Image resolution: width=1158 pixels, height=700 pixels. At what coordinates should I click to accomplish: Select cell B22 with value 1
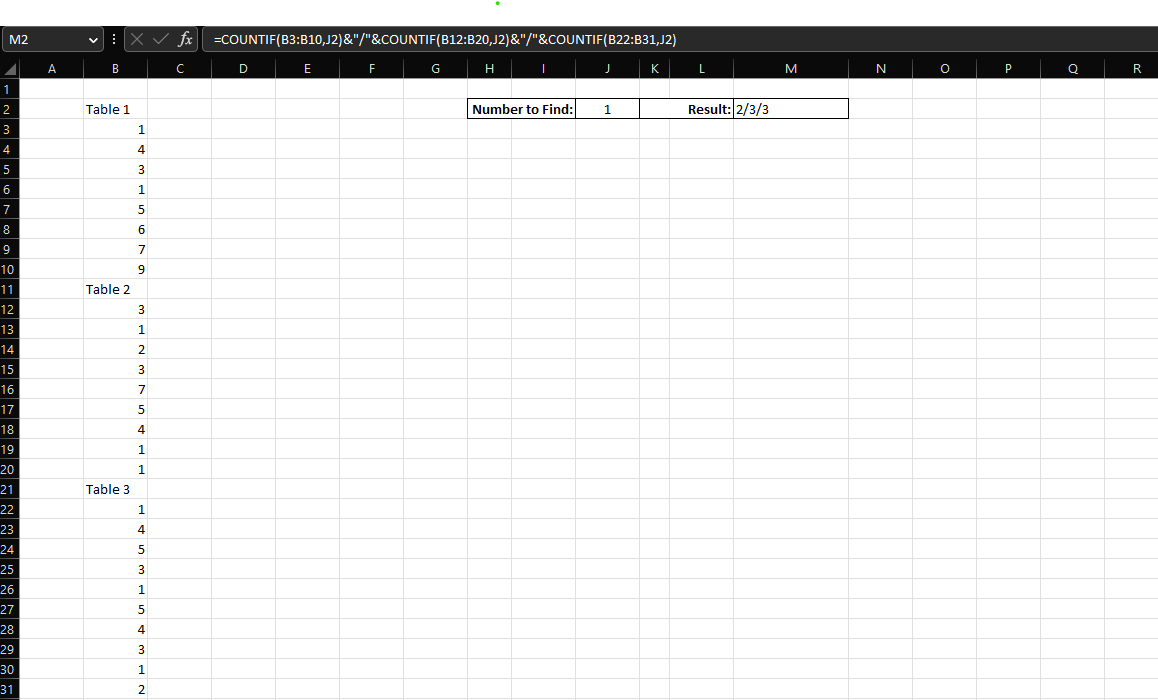click(x=115, y=509)
